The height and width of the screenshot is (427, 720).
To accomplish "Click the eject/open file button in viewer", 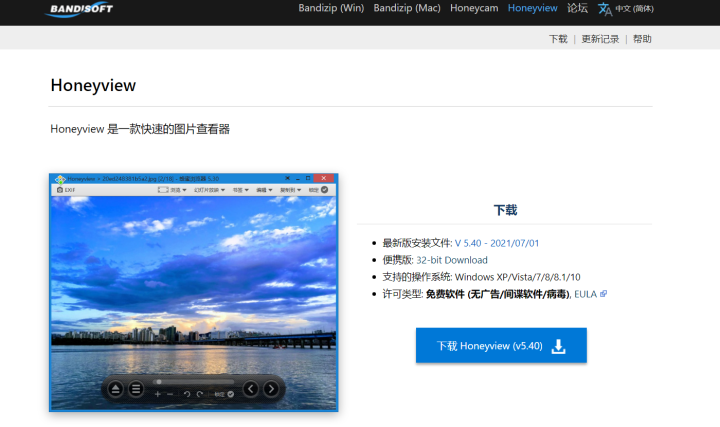I will coord(116,389).
